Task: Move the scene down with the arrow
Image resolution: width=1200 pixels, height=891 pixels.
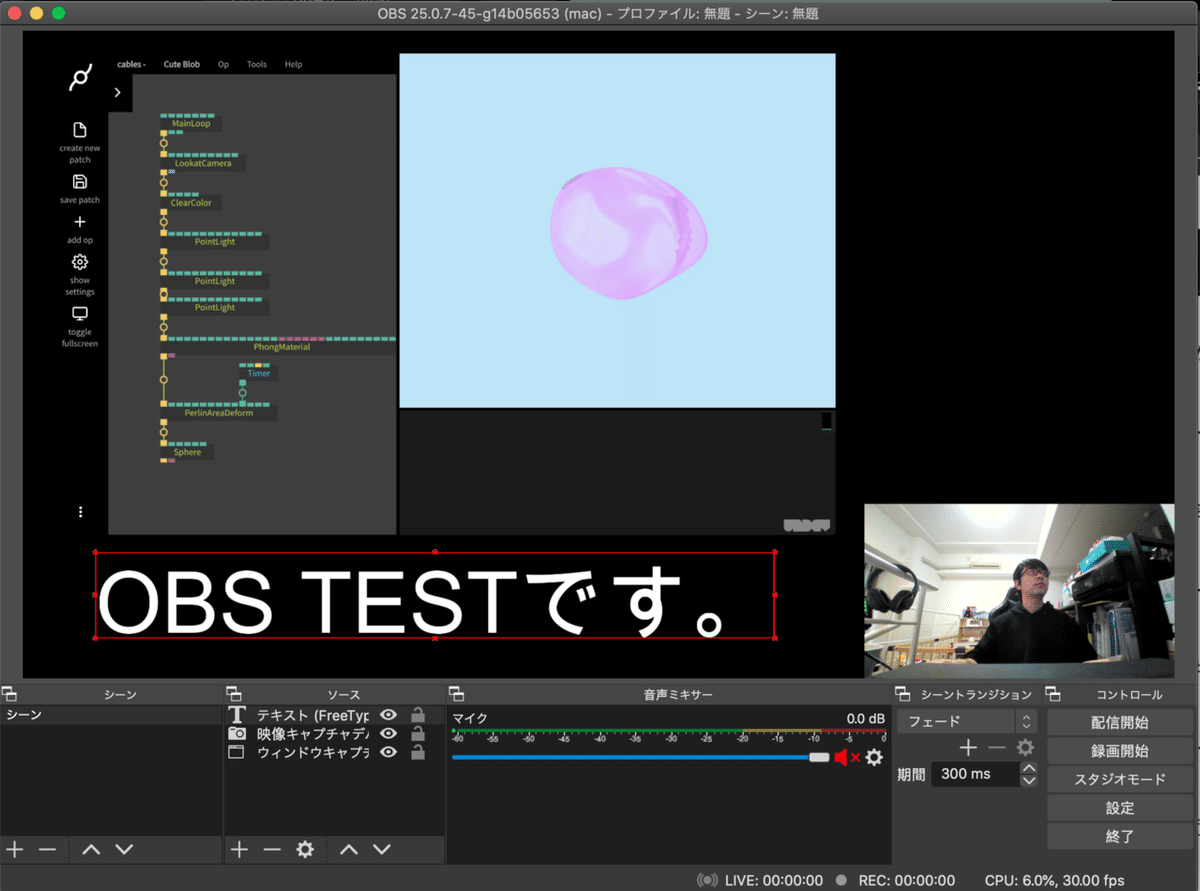Action: point(124,849)
